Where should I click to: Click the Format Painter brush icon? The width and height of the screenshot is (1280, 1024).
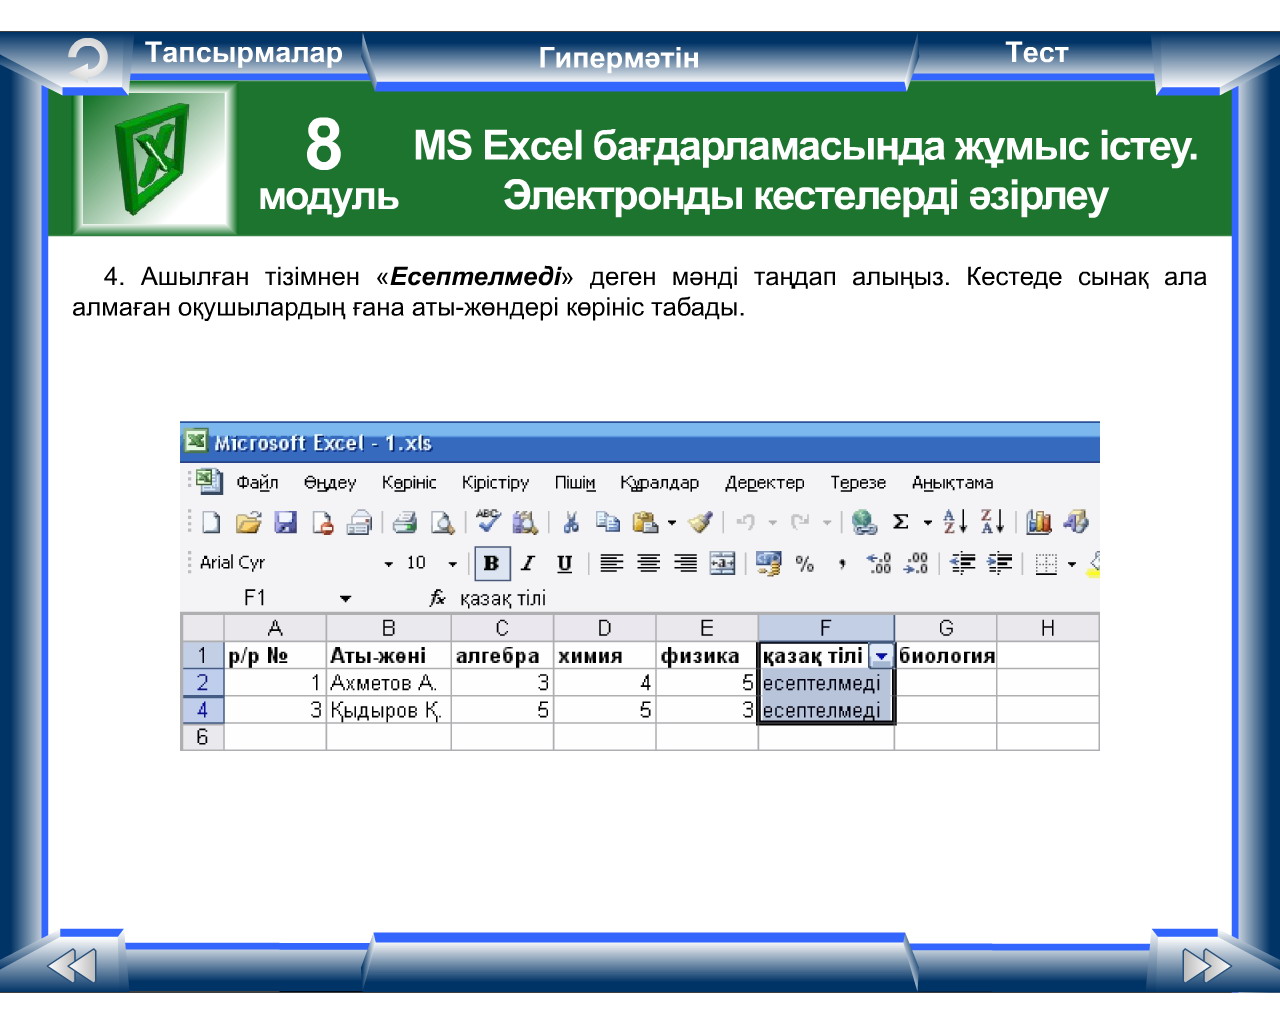tap(701, 522)
